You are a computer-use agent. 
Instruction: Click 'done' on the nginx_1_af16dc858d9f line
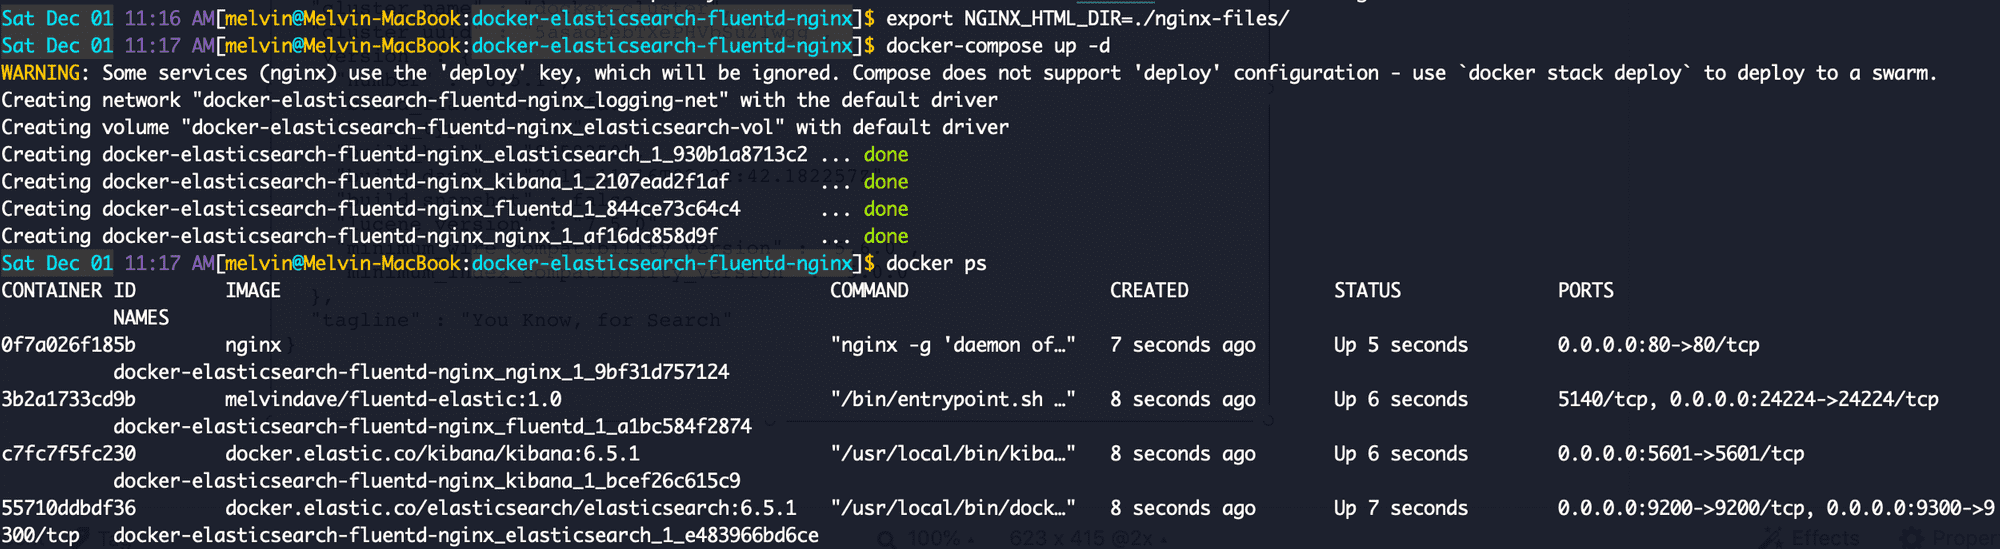(x=886, y=236)
